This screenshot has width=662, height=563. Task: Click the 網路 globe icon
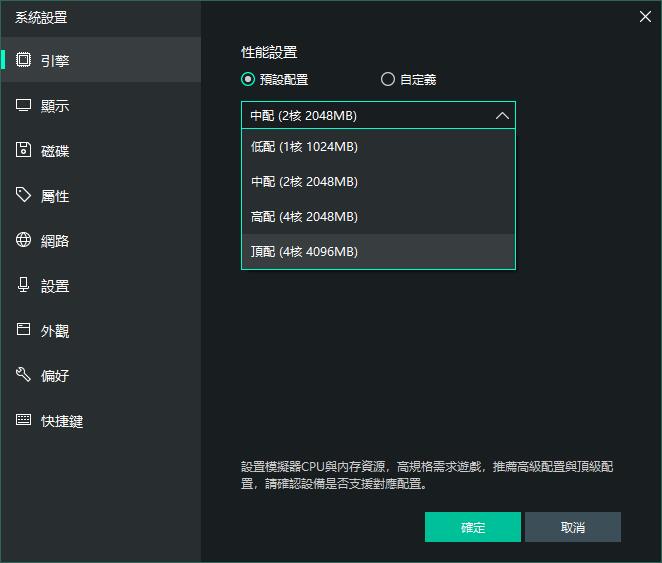click(24, 240)
